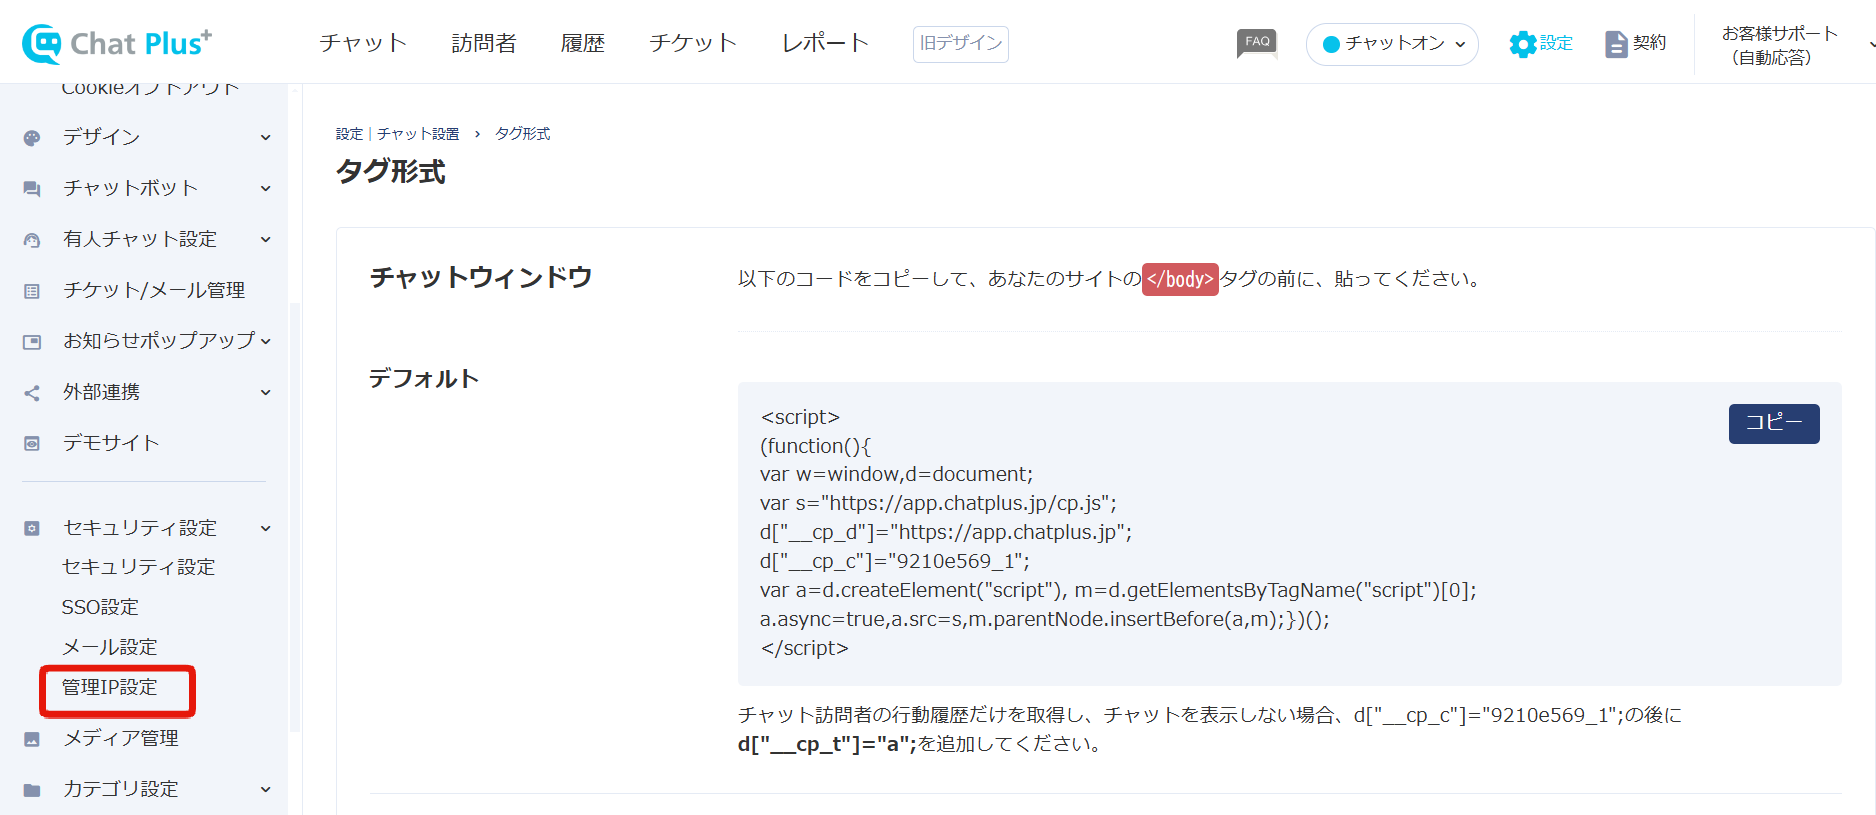Click the チャットウィンドウ heading
1876x815 pixels.
(481, 278)
